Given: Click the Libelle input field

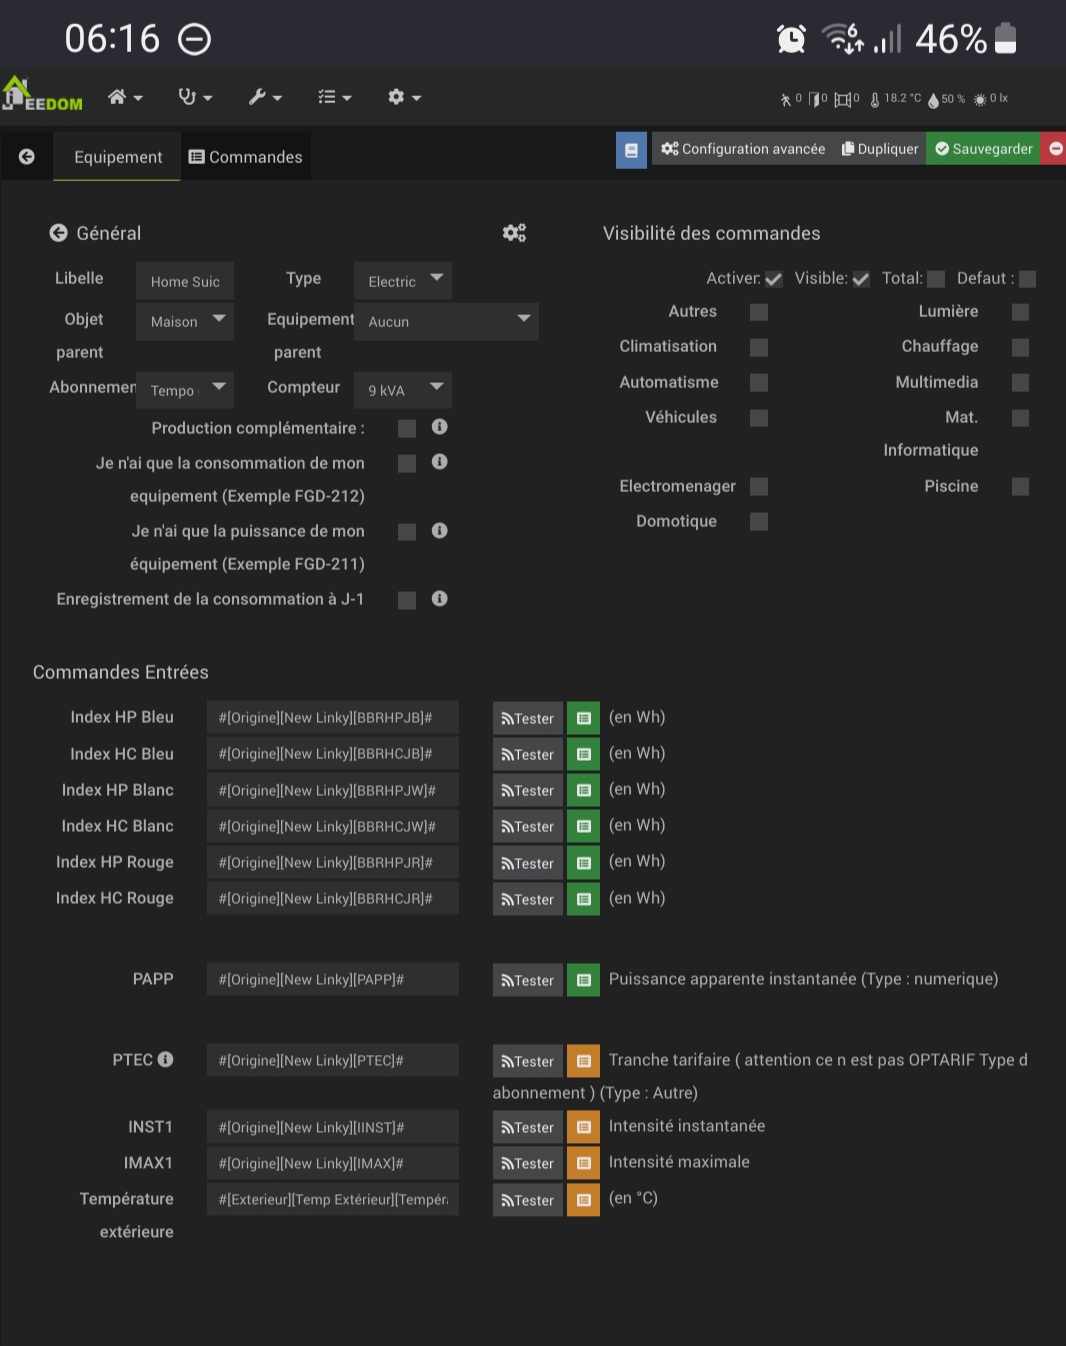Looking at the screenshot, I should 185,281.
